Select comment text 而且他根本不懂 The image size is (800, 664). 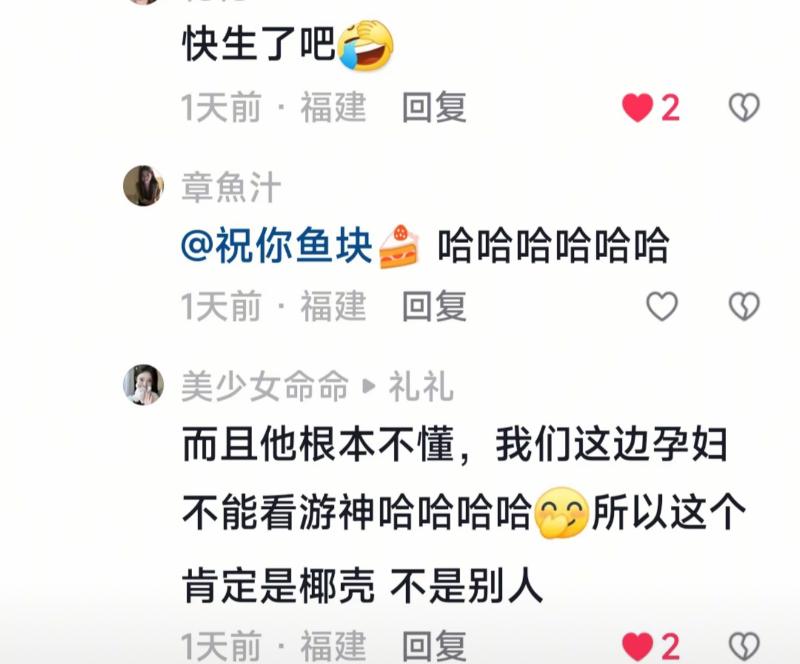pos(318,445)
